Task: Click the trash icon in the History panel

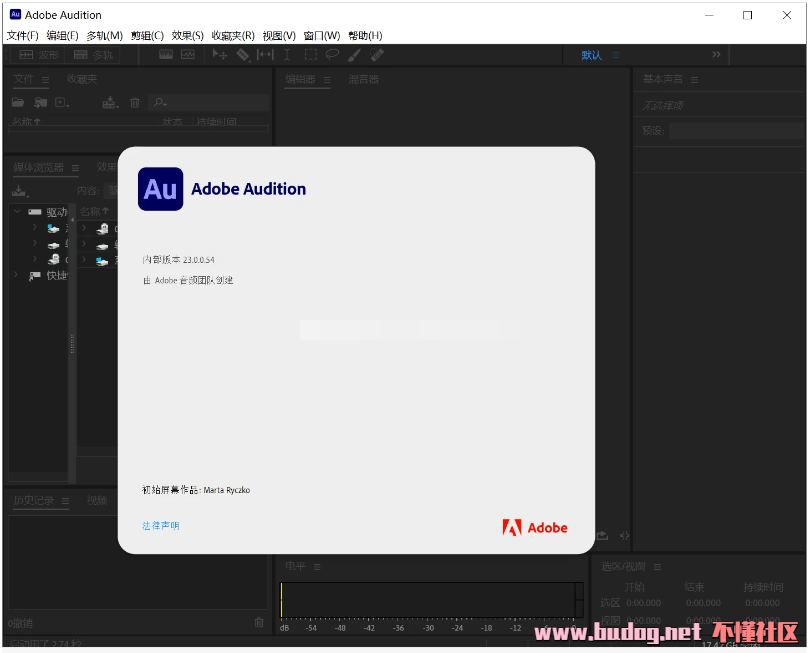Action: tap(259, 623)
